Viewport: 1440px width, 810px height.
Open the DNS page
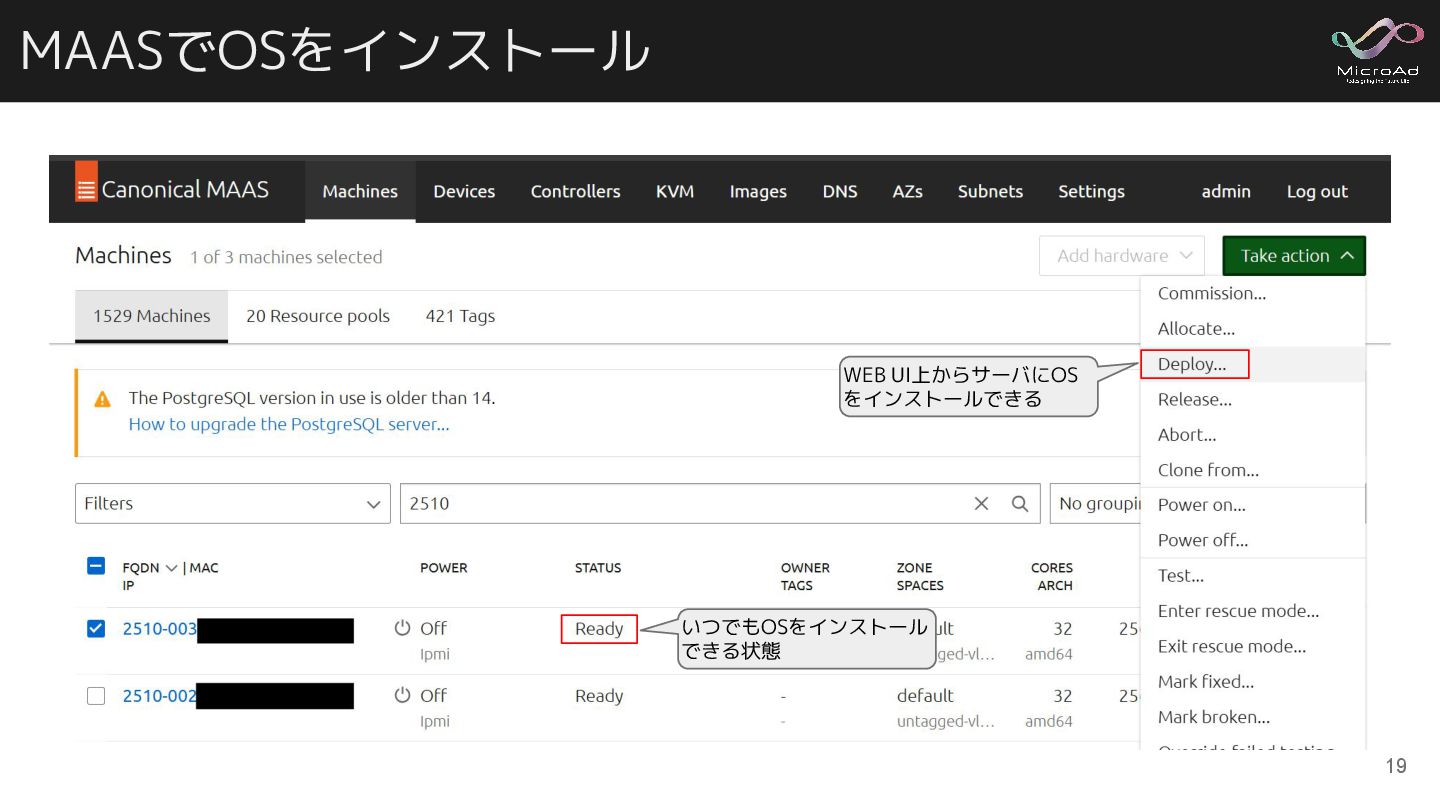tap(840, 191)
